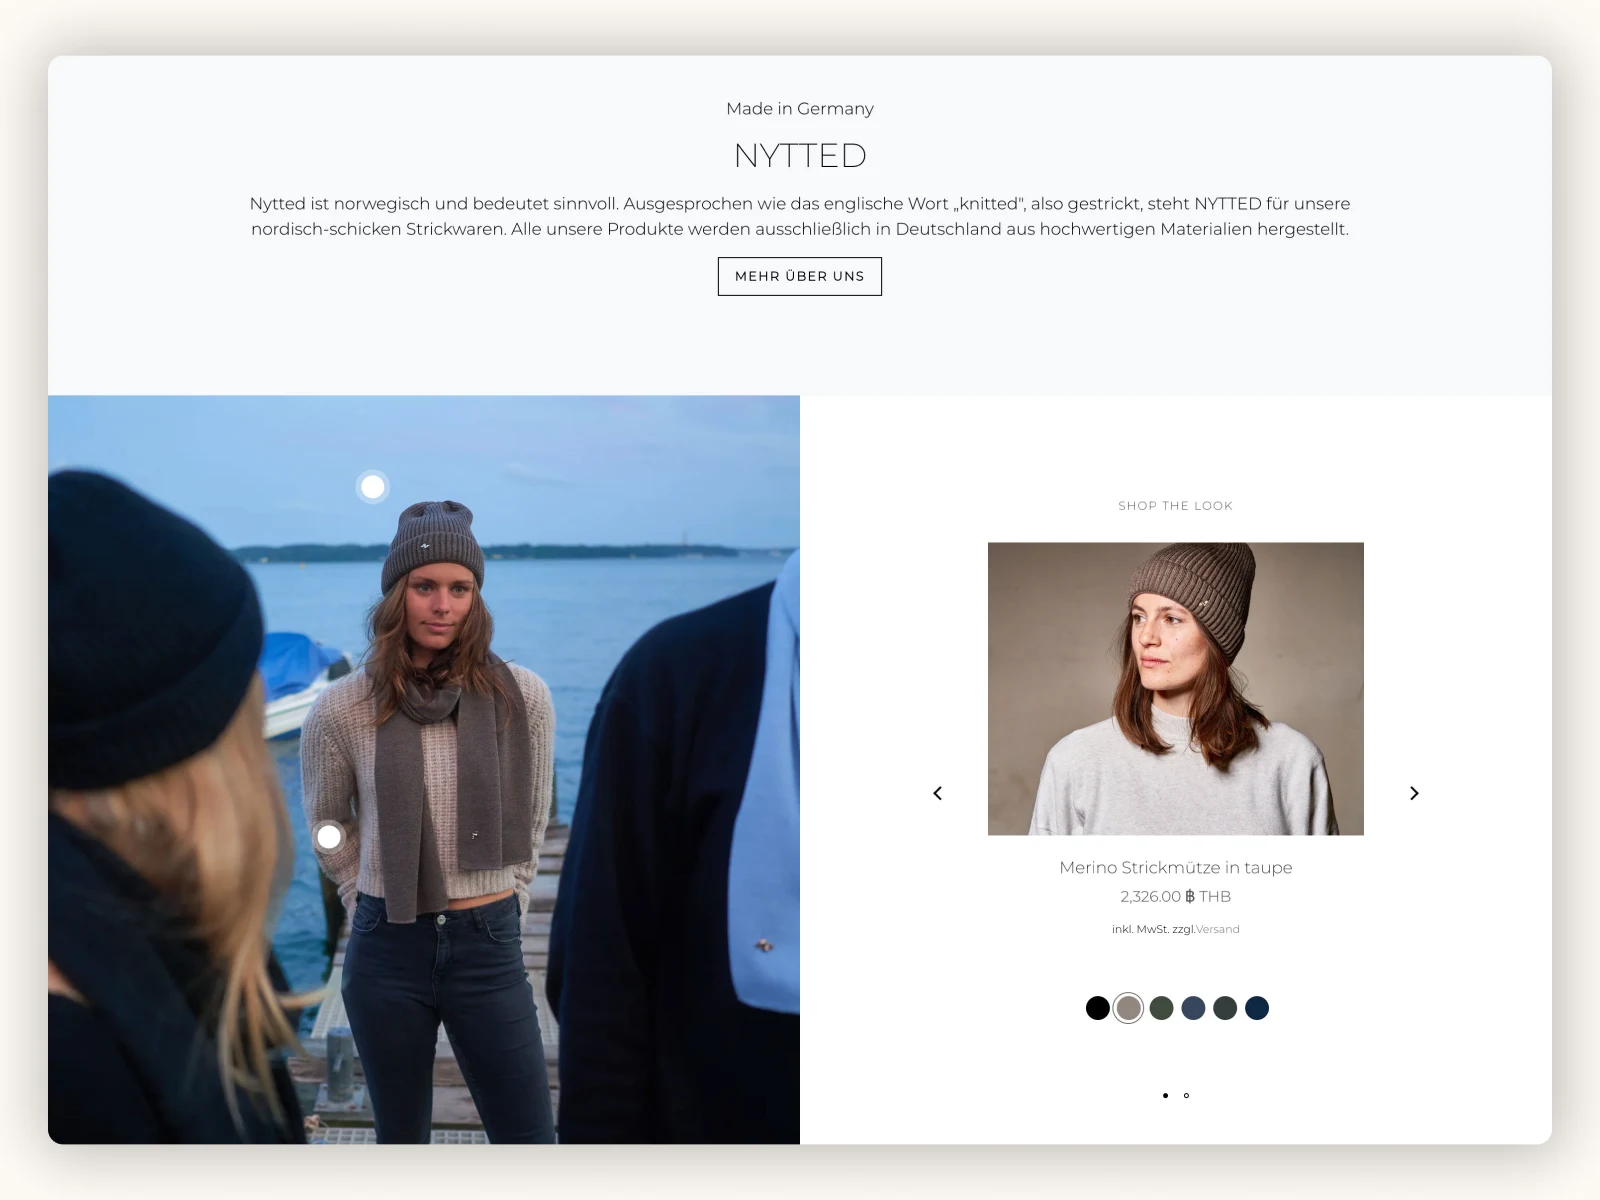Screen dimensions: 1600x1200
Task: Select the navy blue color swatch
Action: (x=1257, y=1008)
